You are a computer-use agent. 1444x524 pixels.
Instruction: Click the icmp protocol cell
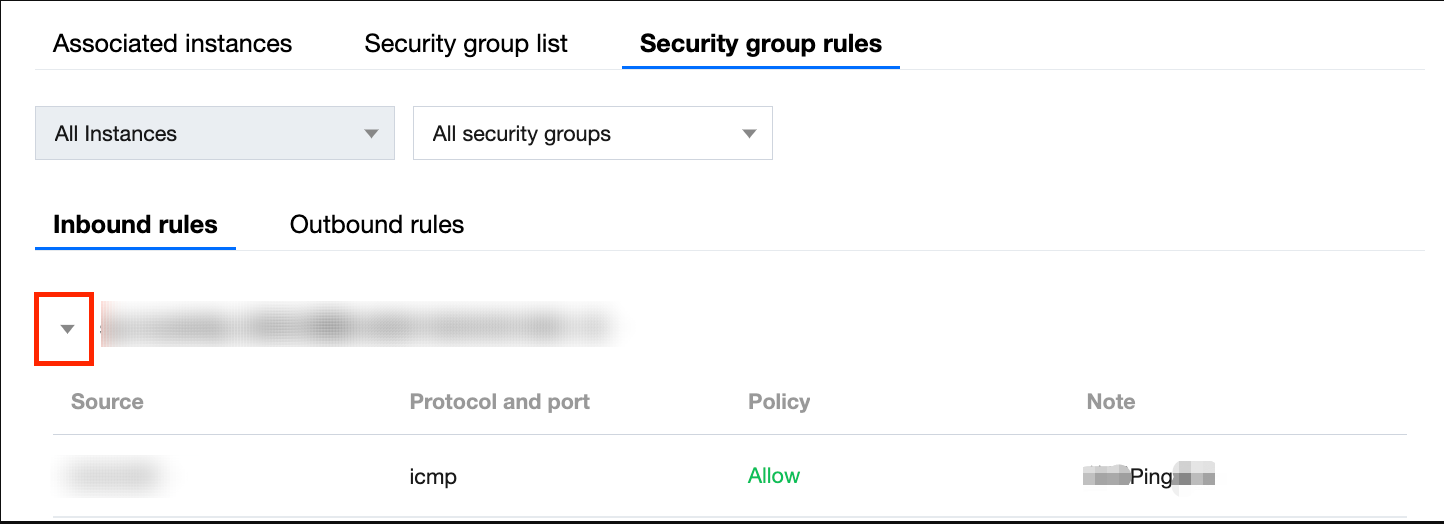click(x=433, y=476)
